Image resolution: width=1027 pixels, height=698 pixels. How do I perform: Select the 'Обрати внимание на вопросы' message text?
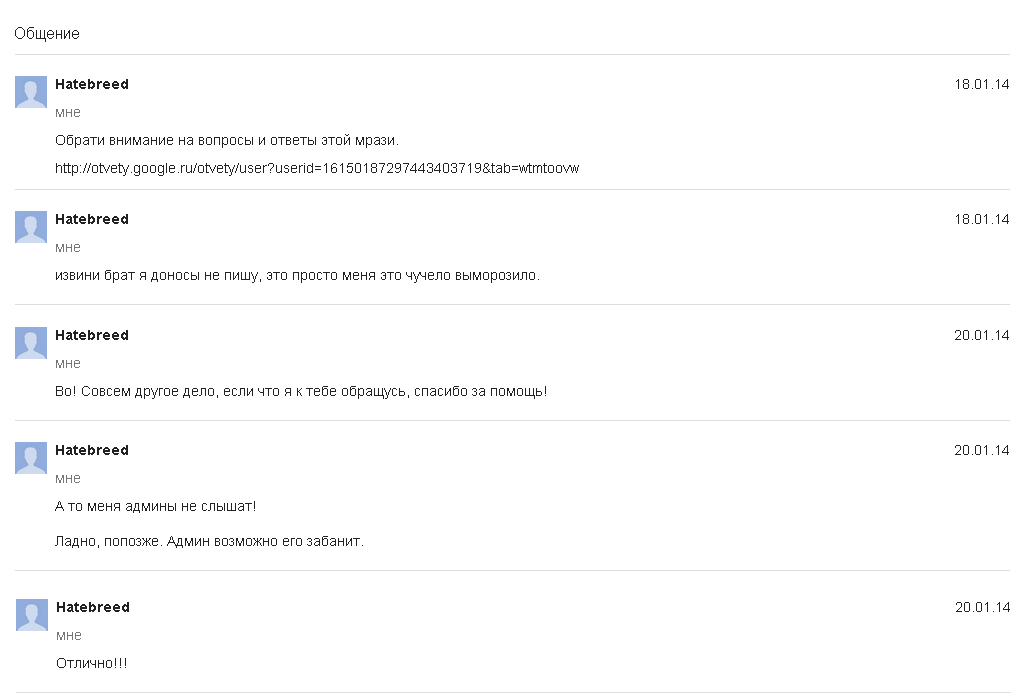[x=227, y=140]
